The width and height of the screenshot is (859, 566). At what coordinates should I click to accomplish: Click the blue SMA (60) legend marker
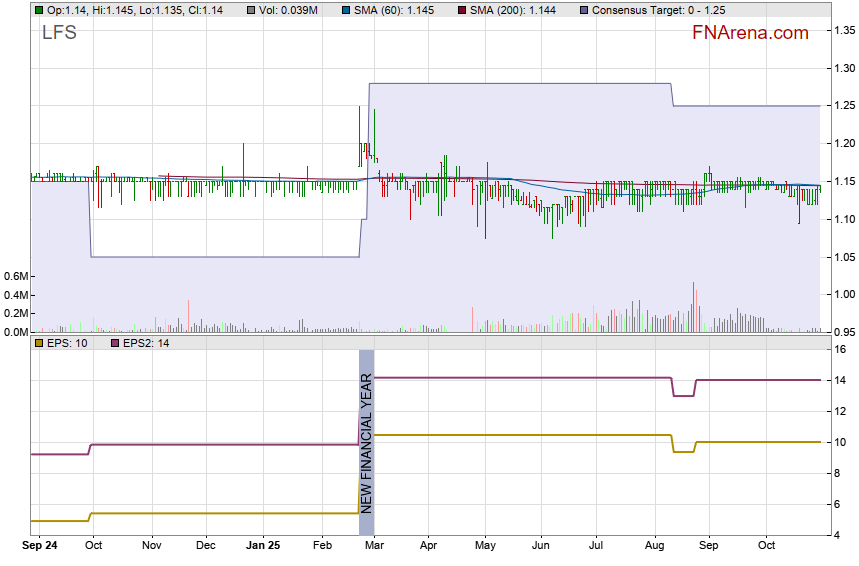[x=346, y=10]
